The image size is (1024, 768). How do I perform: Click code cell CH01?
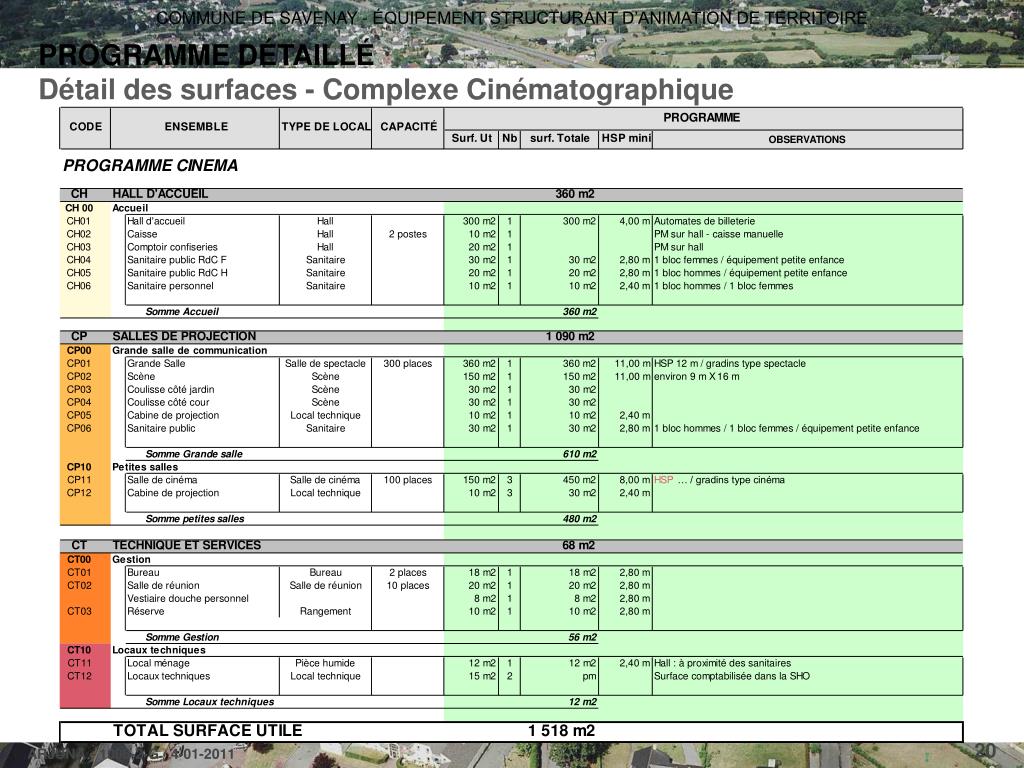click(x=78, y=221)
